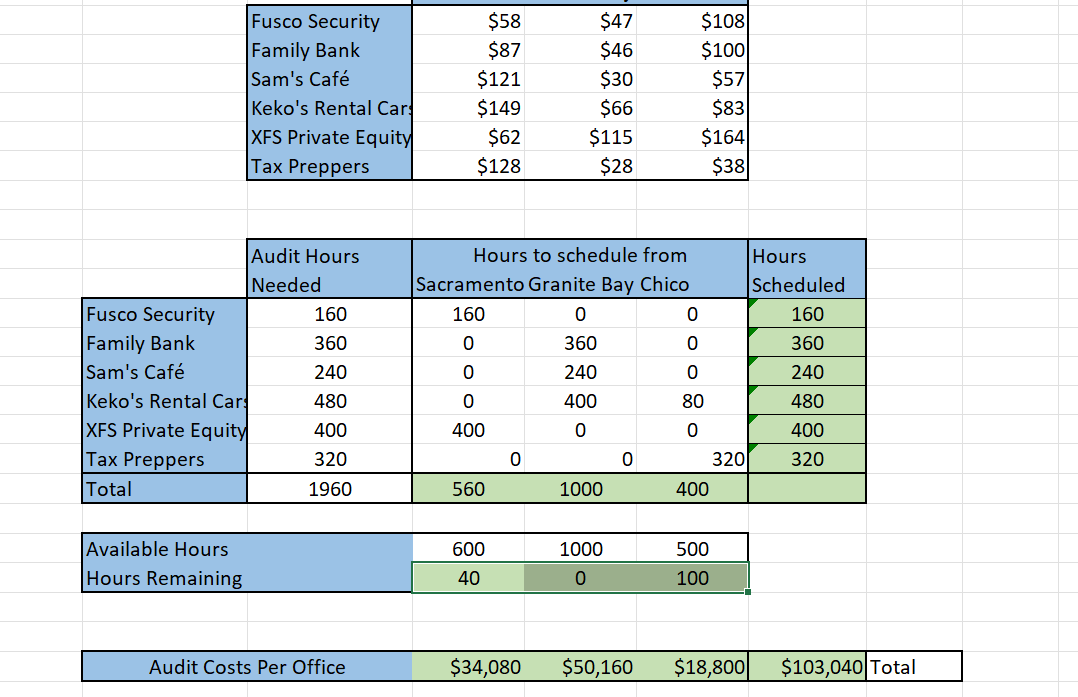Select the 400 Chico total cell
This screenshot has width=1078, height=697.
(692, 488)
